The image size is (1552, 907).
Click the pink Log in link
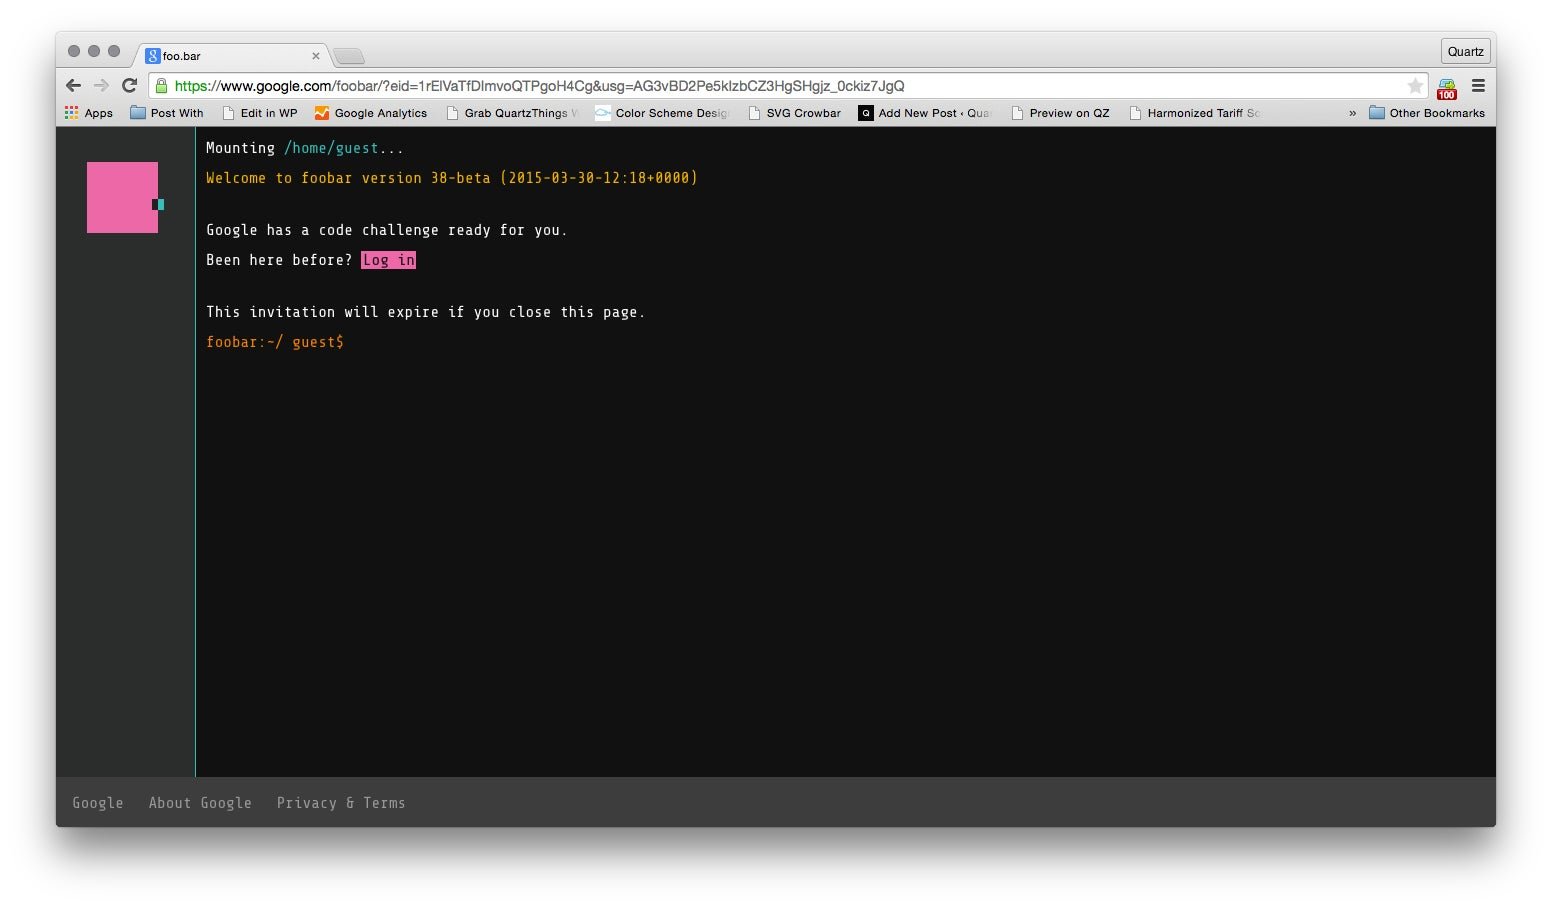[388, 260]
